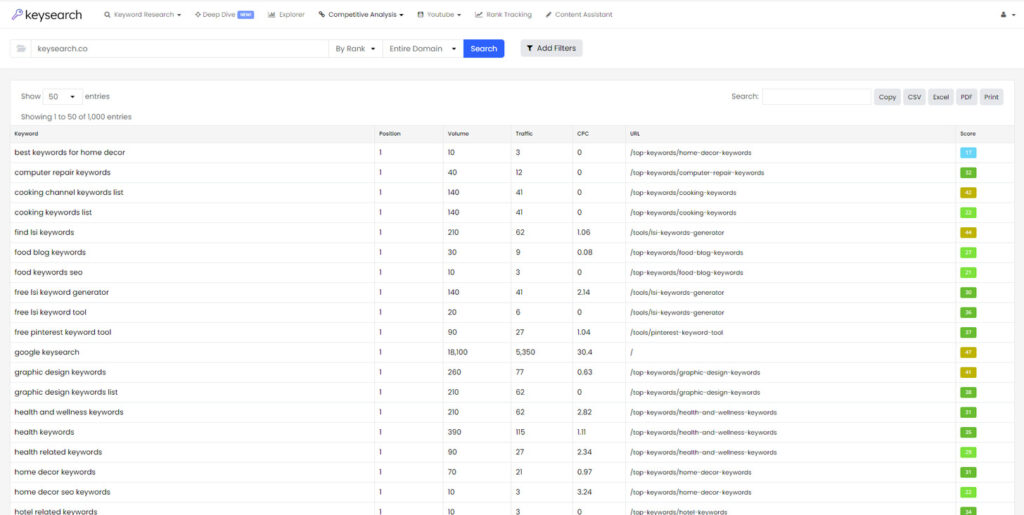This screenshot has height=515, width=1024.
Task: Go to Rank Tracking
Action: (503, 14)
